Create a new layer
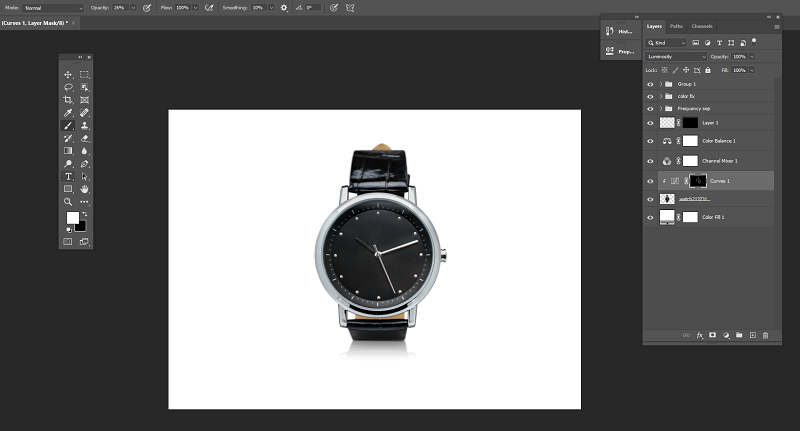This screenshot has height=431, width=800. click(x=752, y=335)
